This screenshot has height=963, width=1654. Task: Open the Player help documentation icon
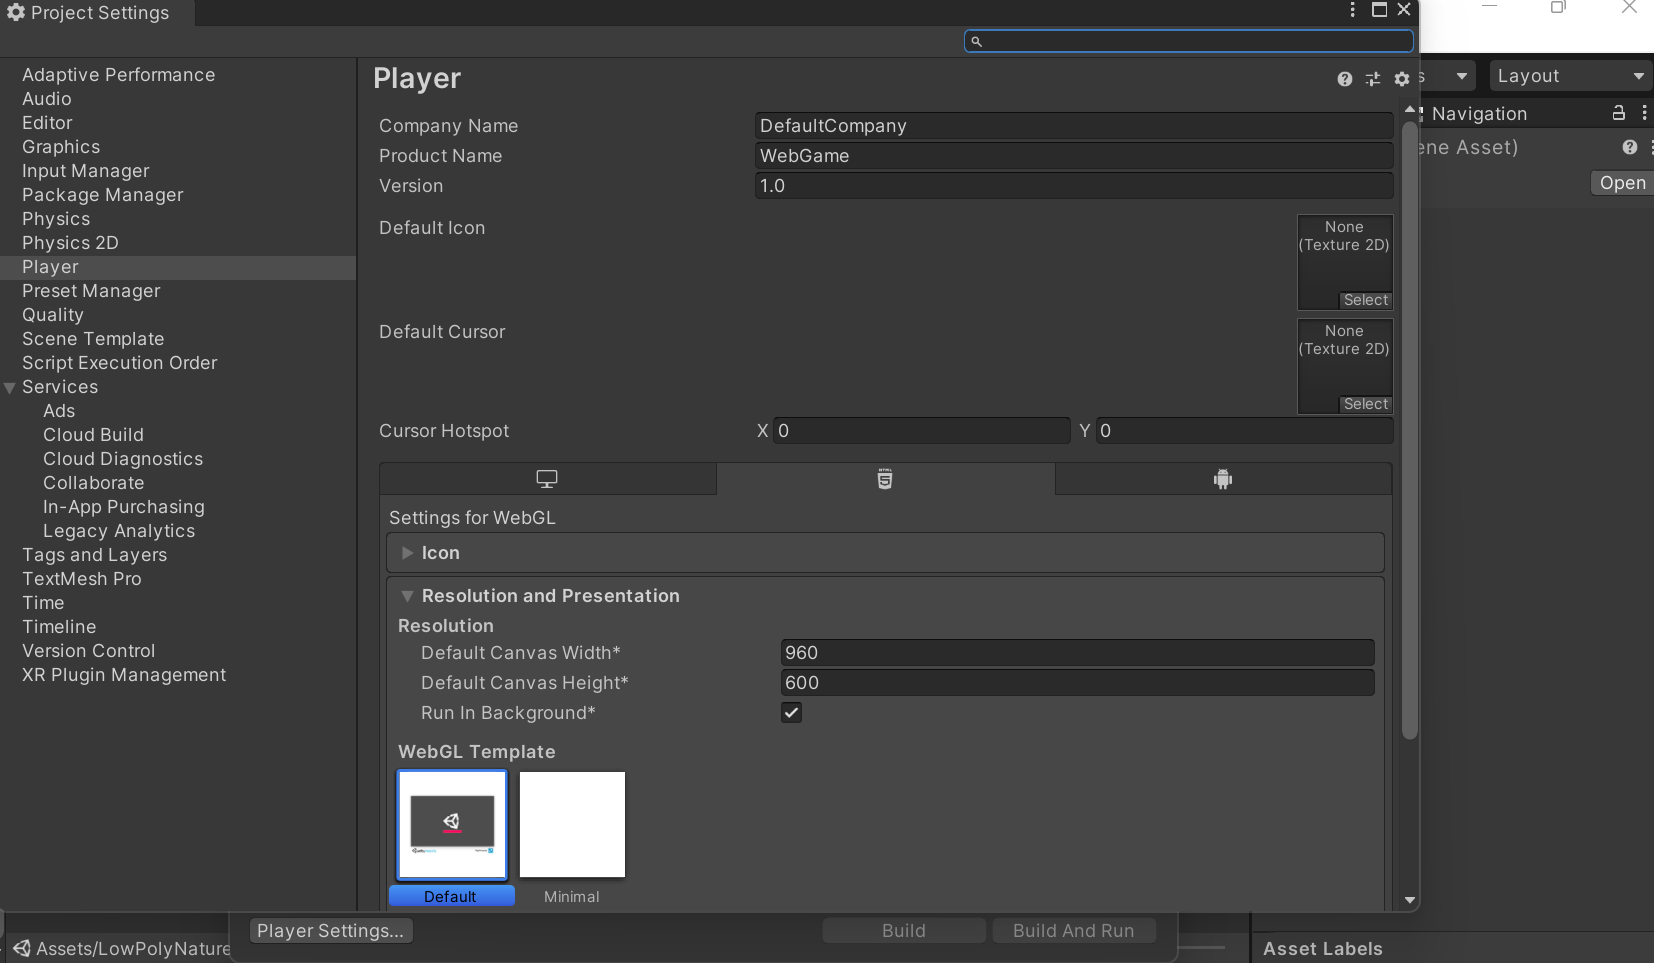(x=1344, y=79)
